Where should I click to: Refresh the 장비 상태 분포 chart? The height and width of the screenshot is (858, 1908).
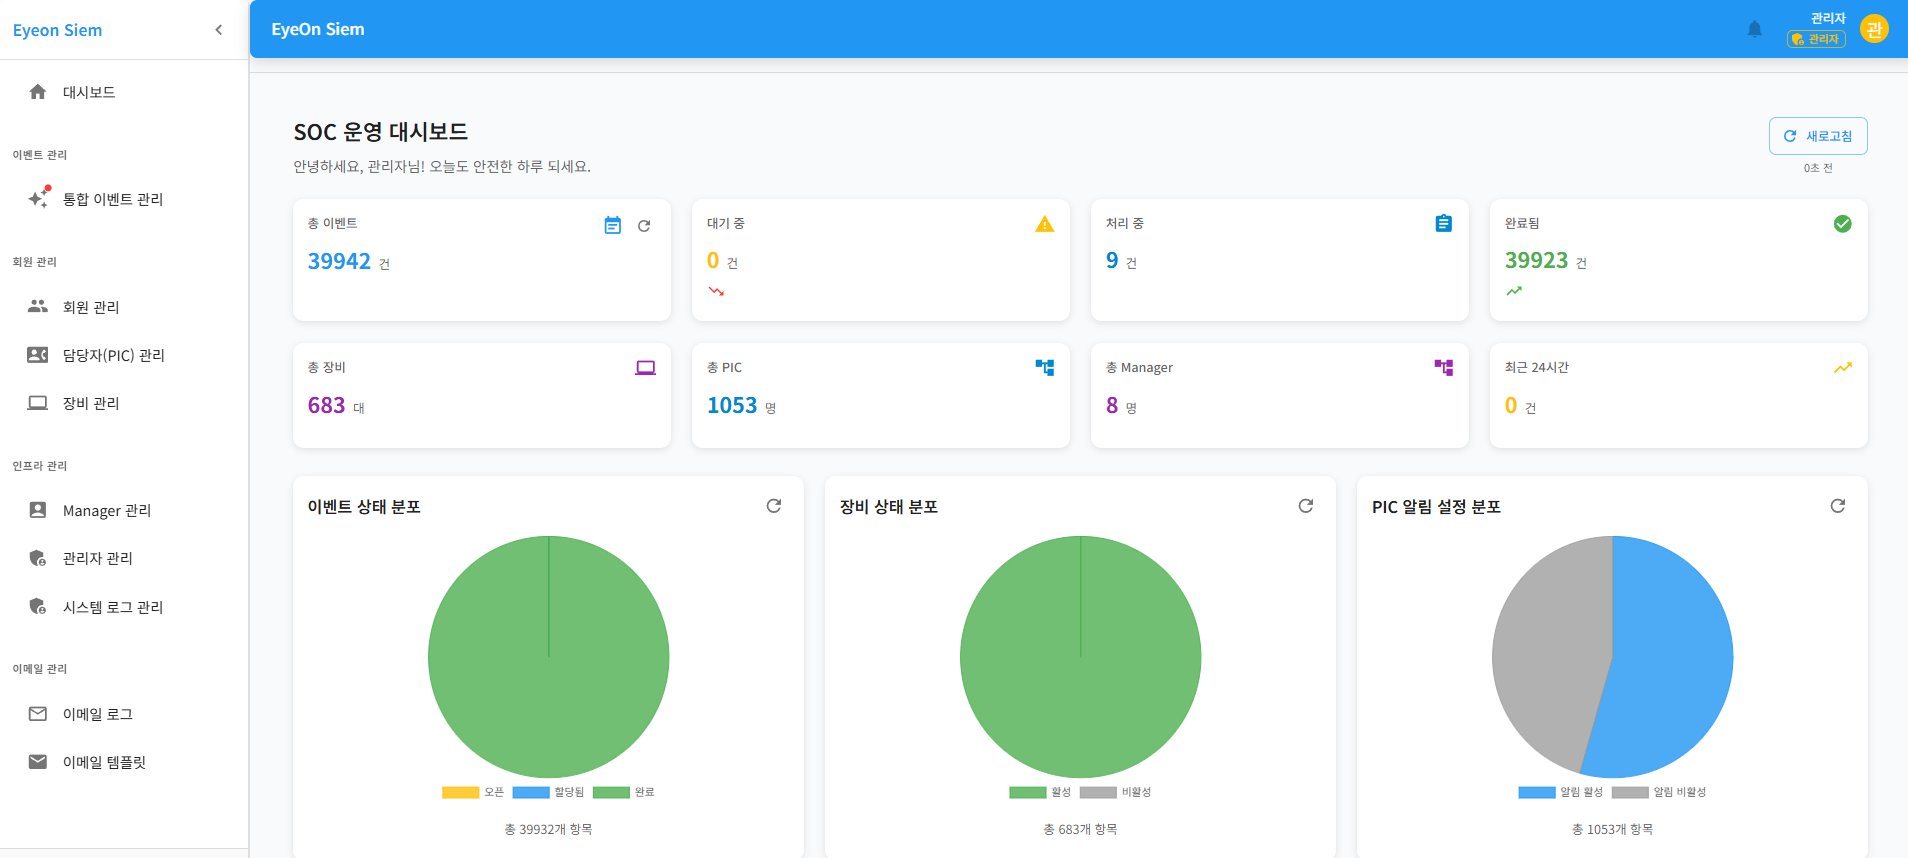point(1305,506)
